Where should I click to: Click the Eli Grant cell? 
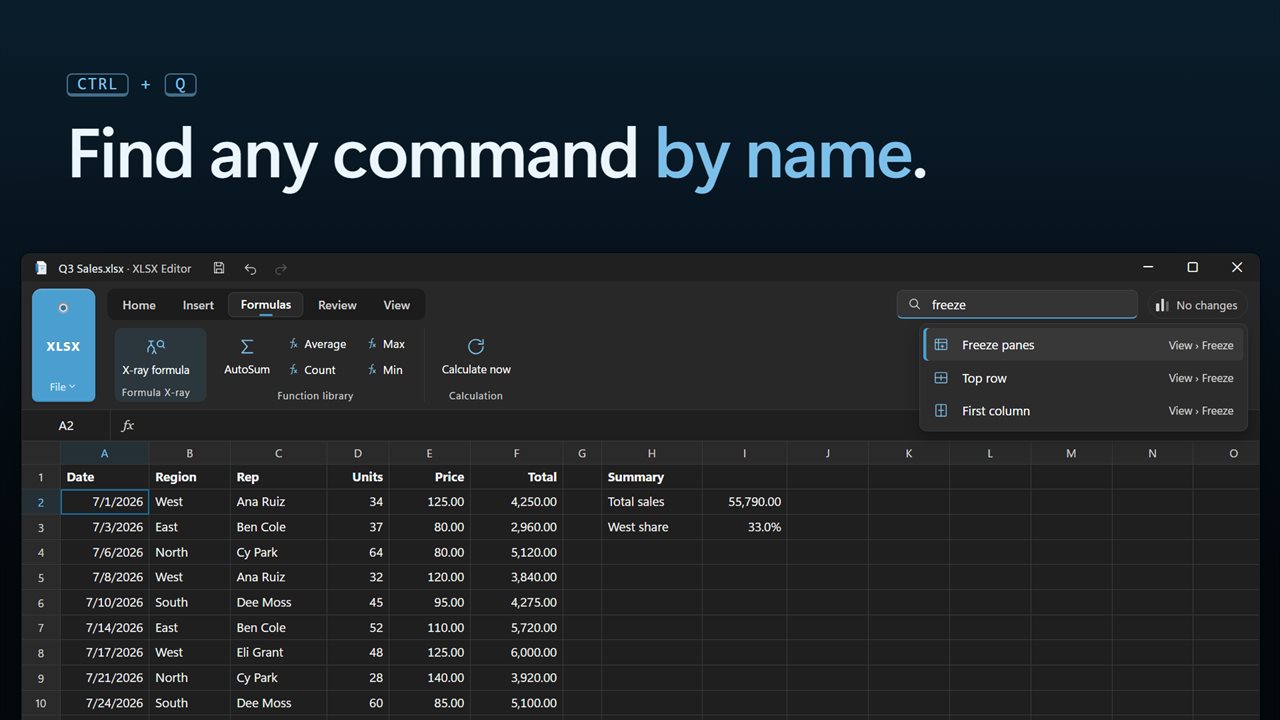(278, 652)
